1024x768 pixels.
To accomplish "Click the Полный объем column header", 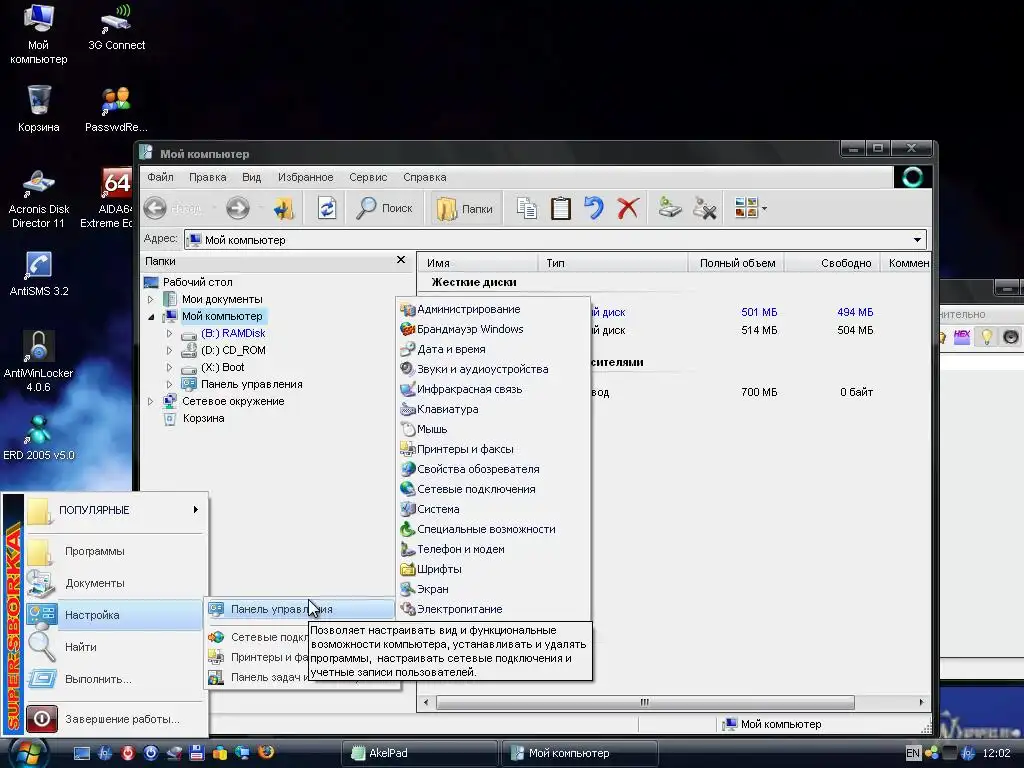I will (x=737, y=263).
